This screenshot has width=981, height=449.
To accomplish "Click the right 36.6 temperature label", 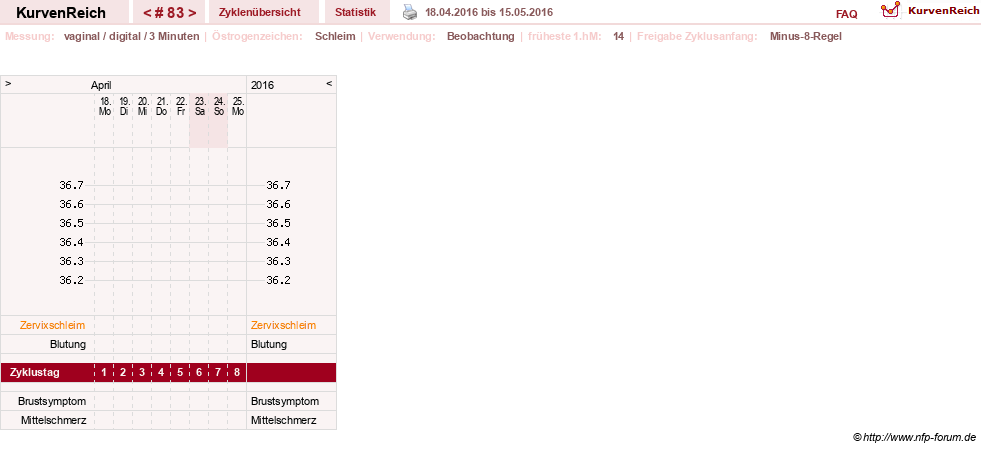I will click(x=278, y=204).
